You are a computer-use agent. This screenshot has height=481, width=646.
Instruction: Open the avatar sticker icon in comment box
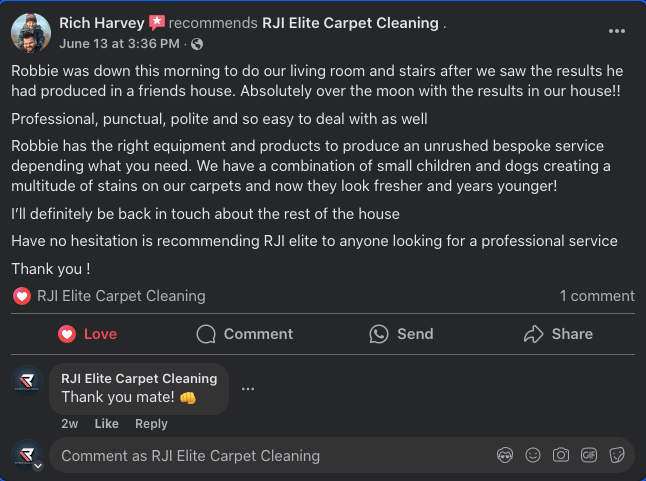(505, 455)
